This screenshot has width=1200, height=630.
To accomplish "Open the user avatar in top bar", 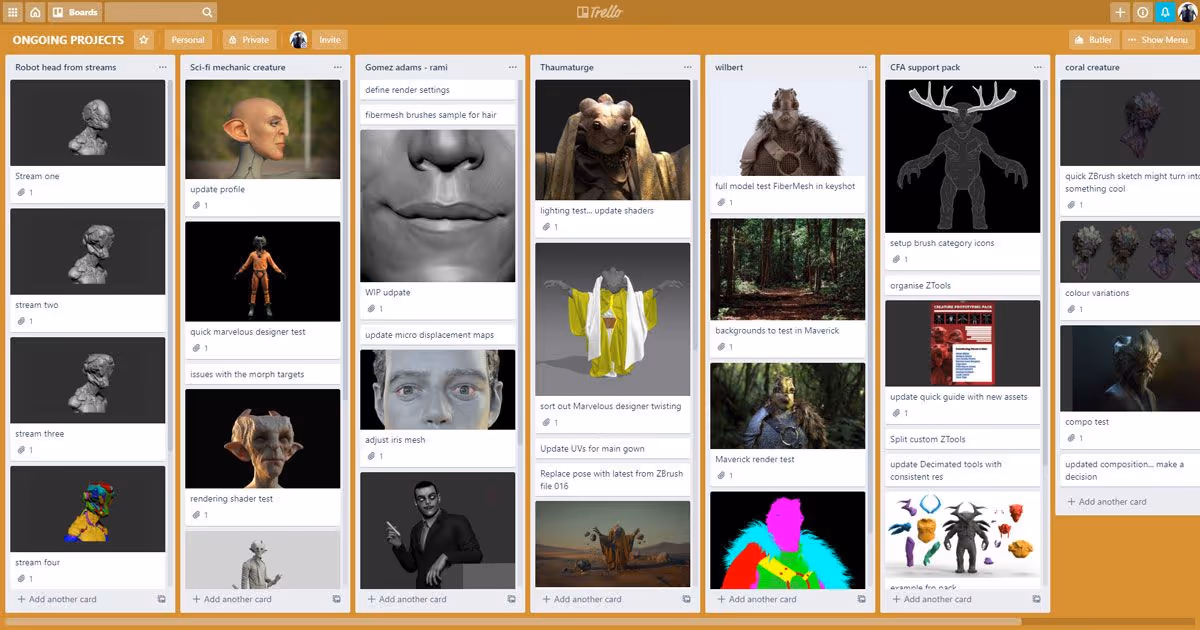I will [1187, 12].
